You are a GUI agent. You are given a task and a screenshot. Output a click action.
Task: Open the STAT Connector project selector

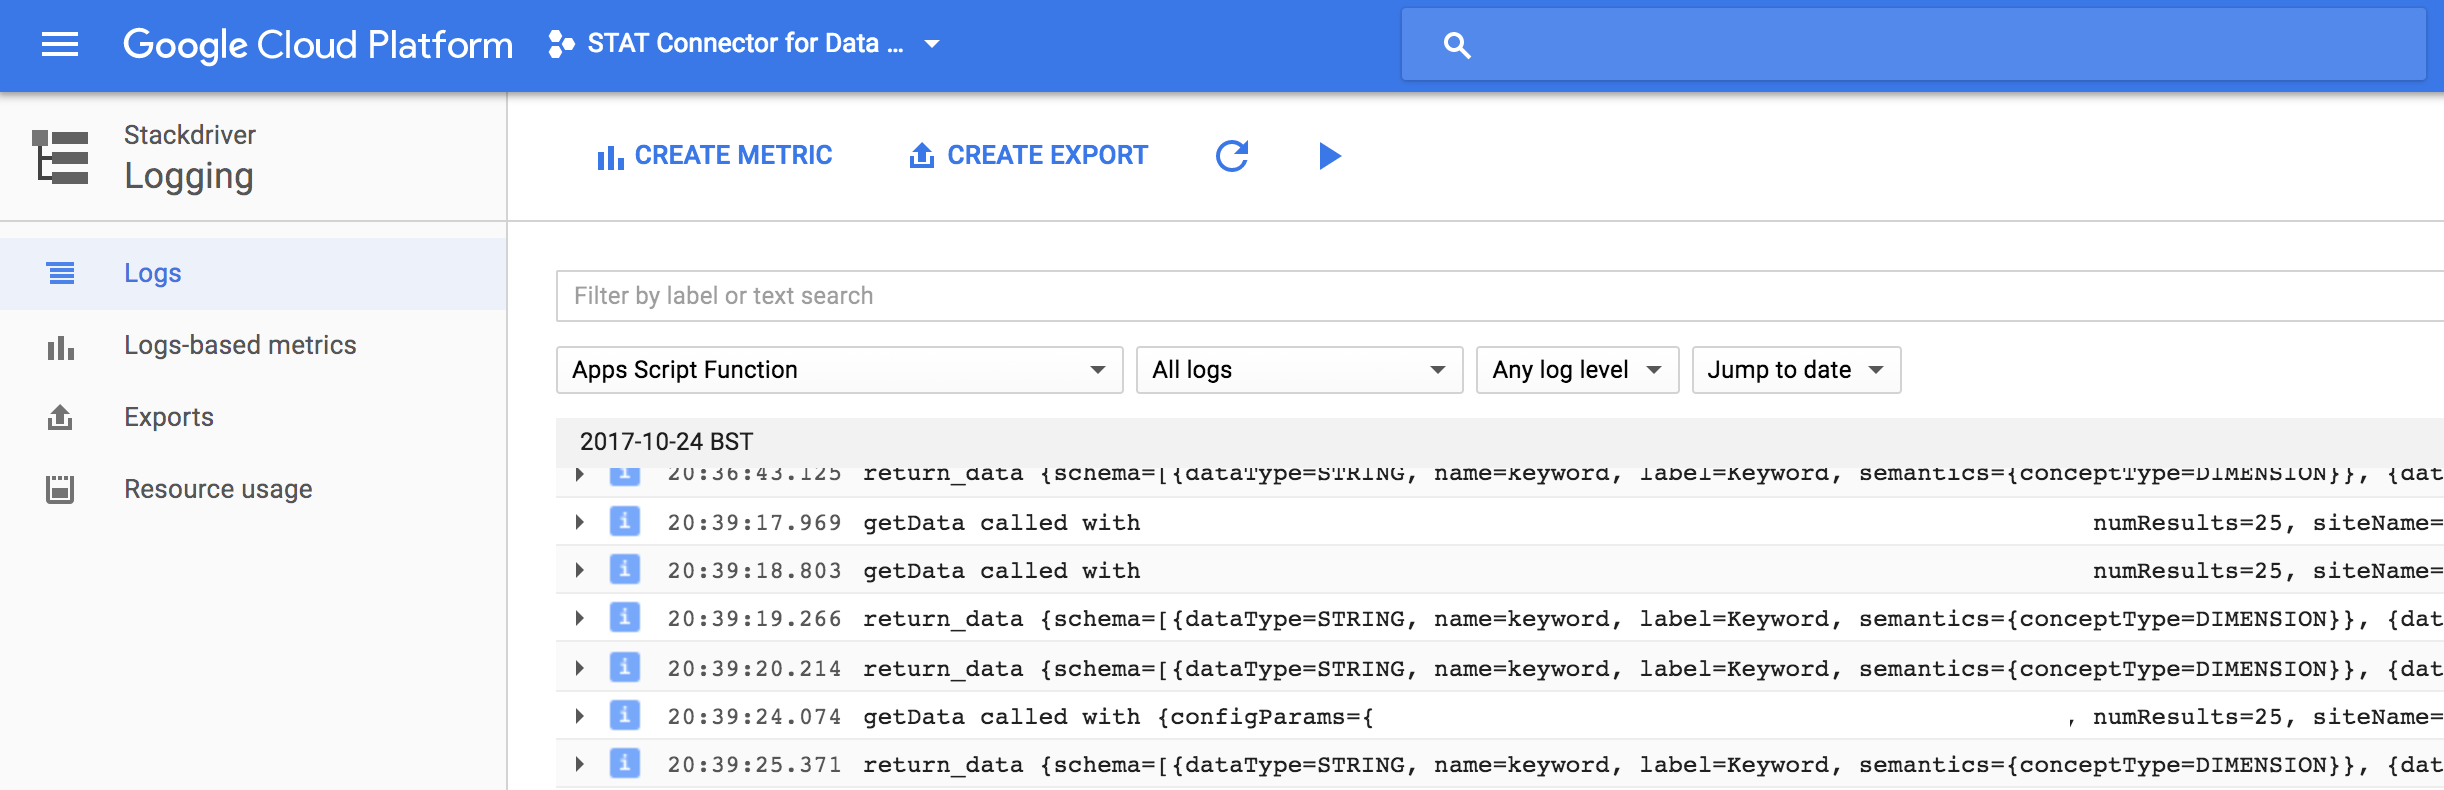(x=745, y=44)
